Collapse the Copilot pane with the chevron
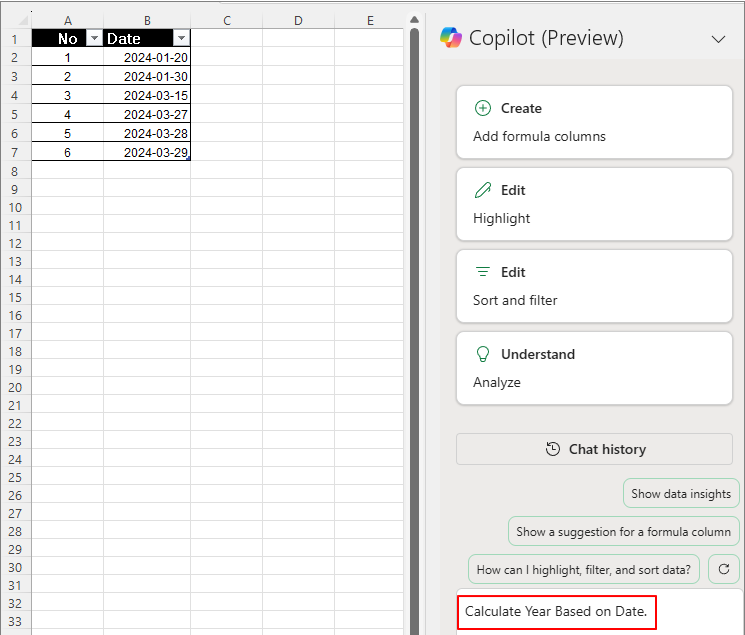Screen dimensions: 745x635 718,39
